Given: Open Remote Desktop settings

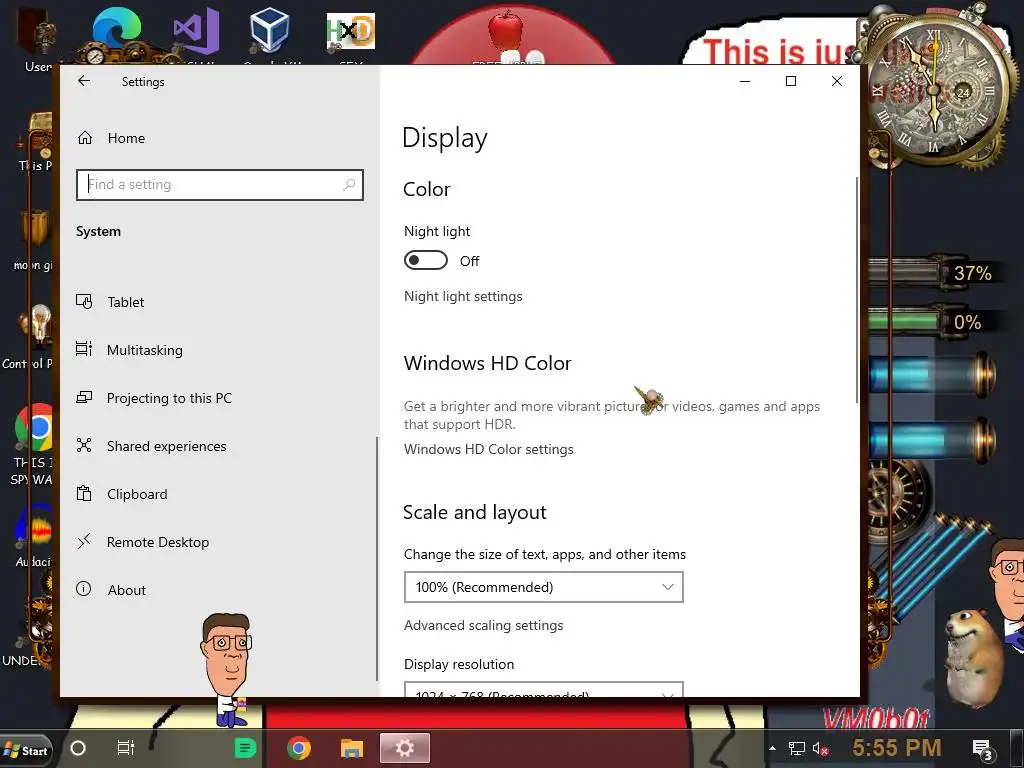Looking at the screenshot, I should 157,542.
